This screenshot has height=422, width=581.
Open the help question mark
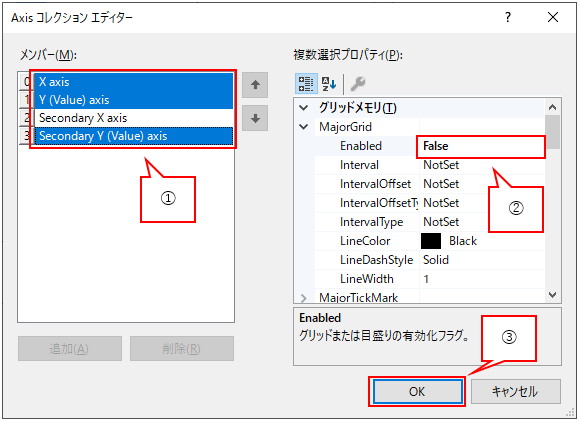(508, 17)
